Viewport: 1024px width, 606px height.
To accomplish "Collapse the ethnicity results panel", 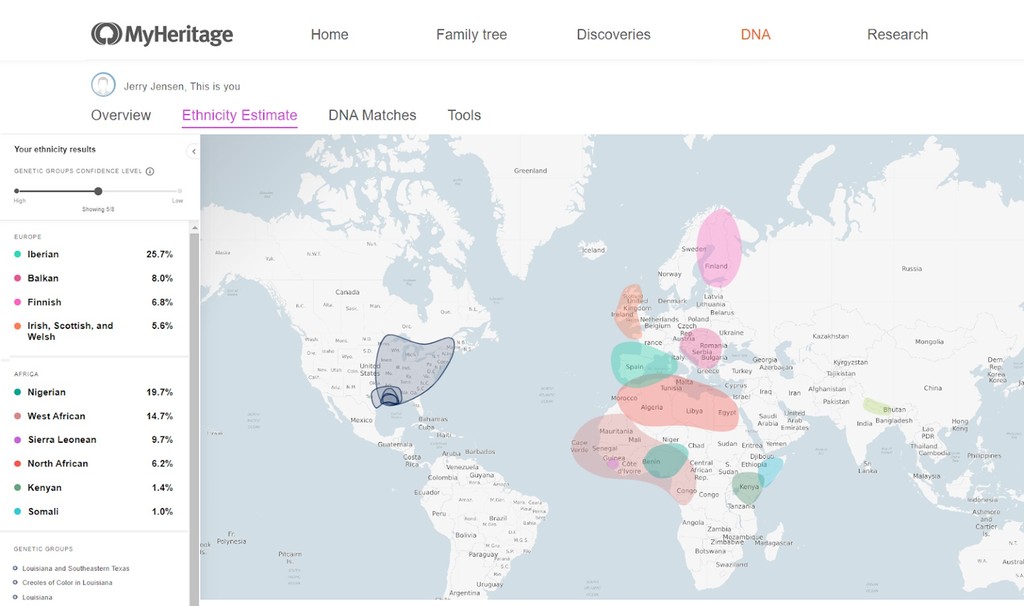I will coord(193,151).
